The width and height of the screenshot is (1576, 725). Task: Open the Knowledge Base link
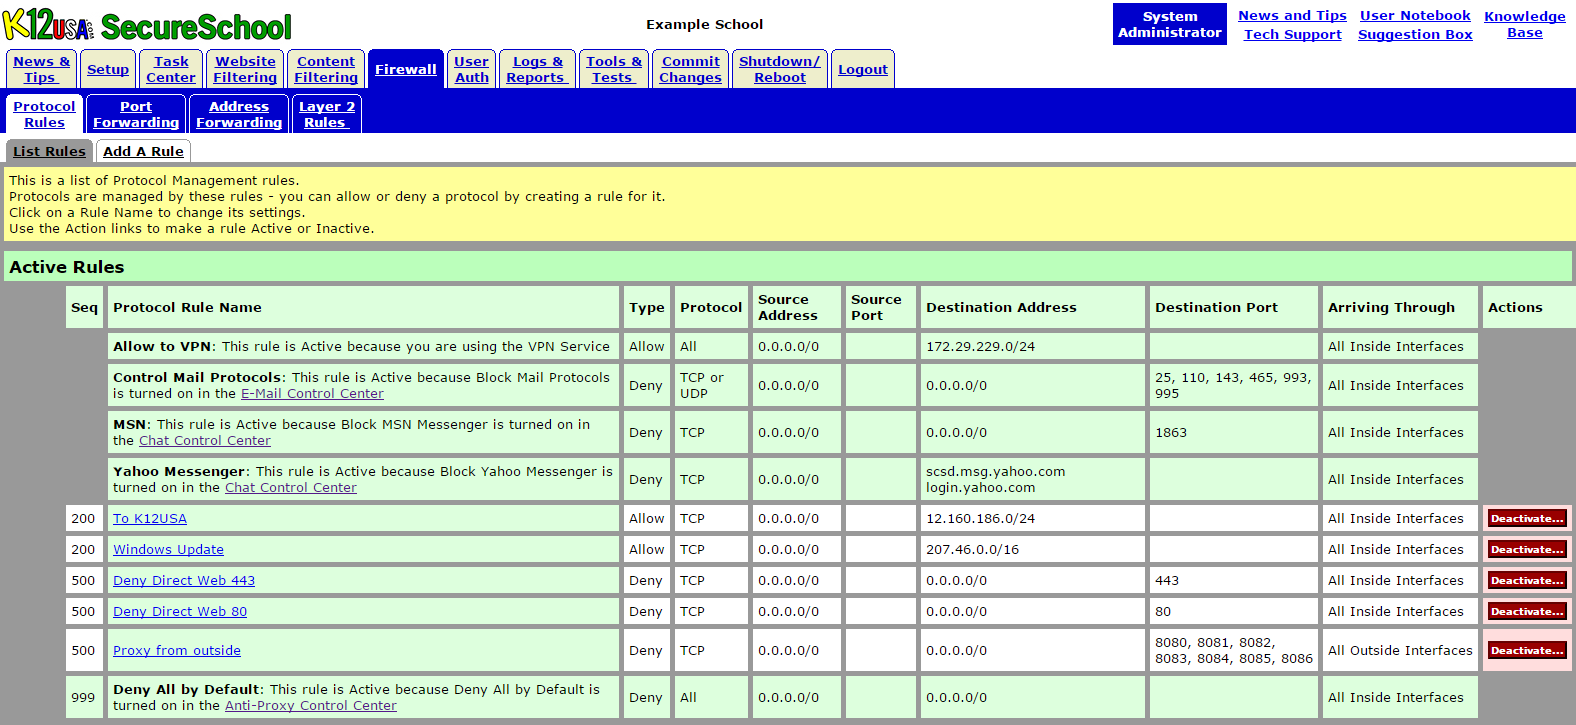click(1525, 25)
